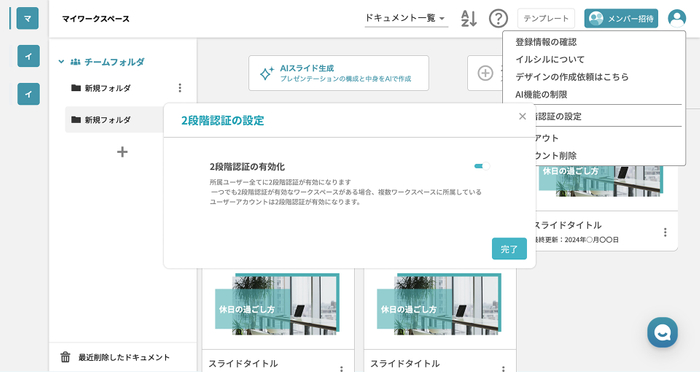Open the help question mark icon
The width and height of the screenshot is (700, 372).
point(498,19)
